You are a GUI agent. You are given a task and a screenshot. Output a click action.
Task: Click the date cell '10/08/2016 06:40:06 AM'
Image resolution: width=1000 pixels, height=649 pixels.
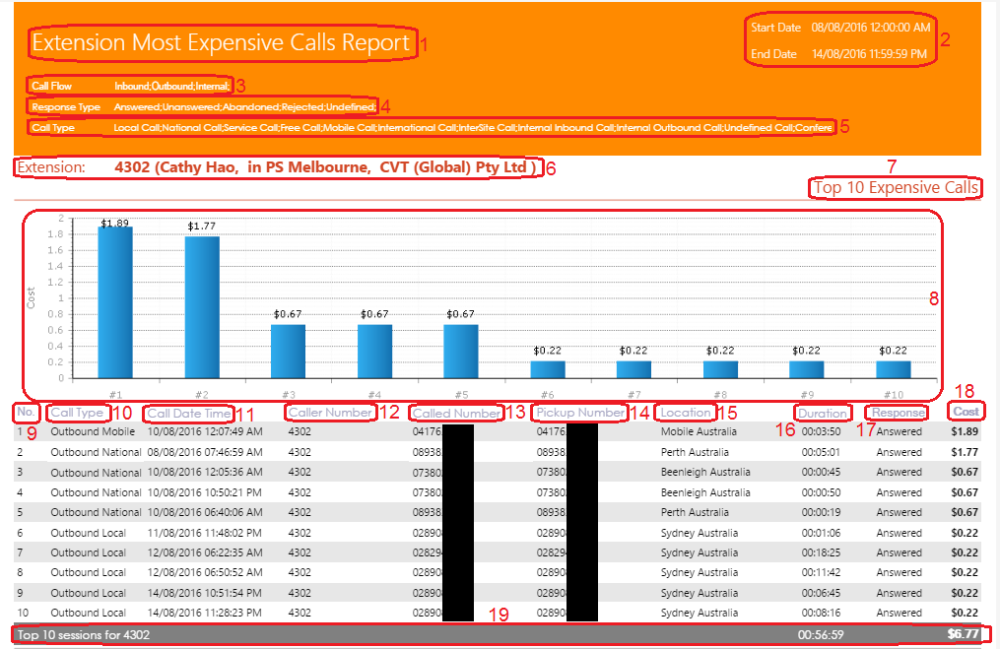(x=205, y=512)
